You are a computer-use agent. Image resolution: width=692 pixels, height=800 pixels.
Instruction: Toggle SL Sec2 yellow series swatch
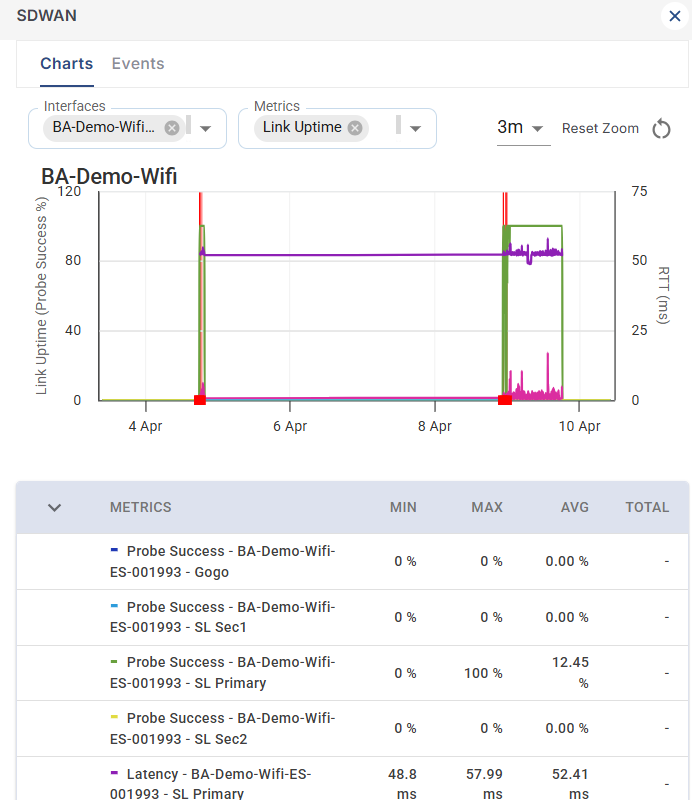pyautogui.click(x=114, y=717)
